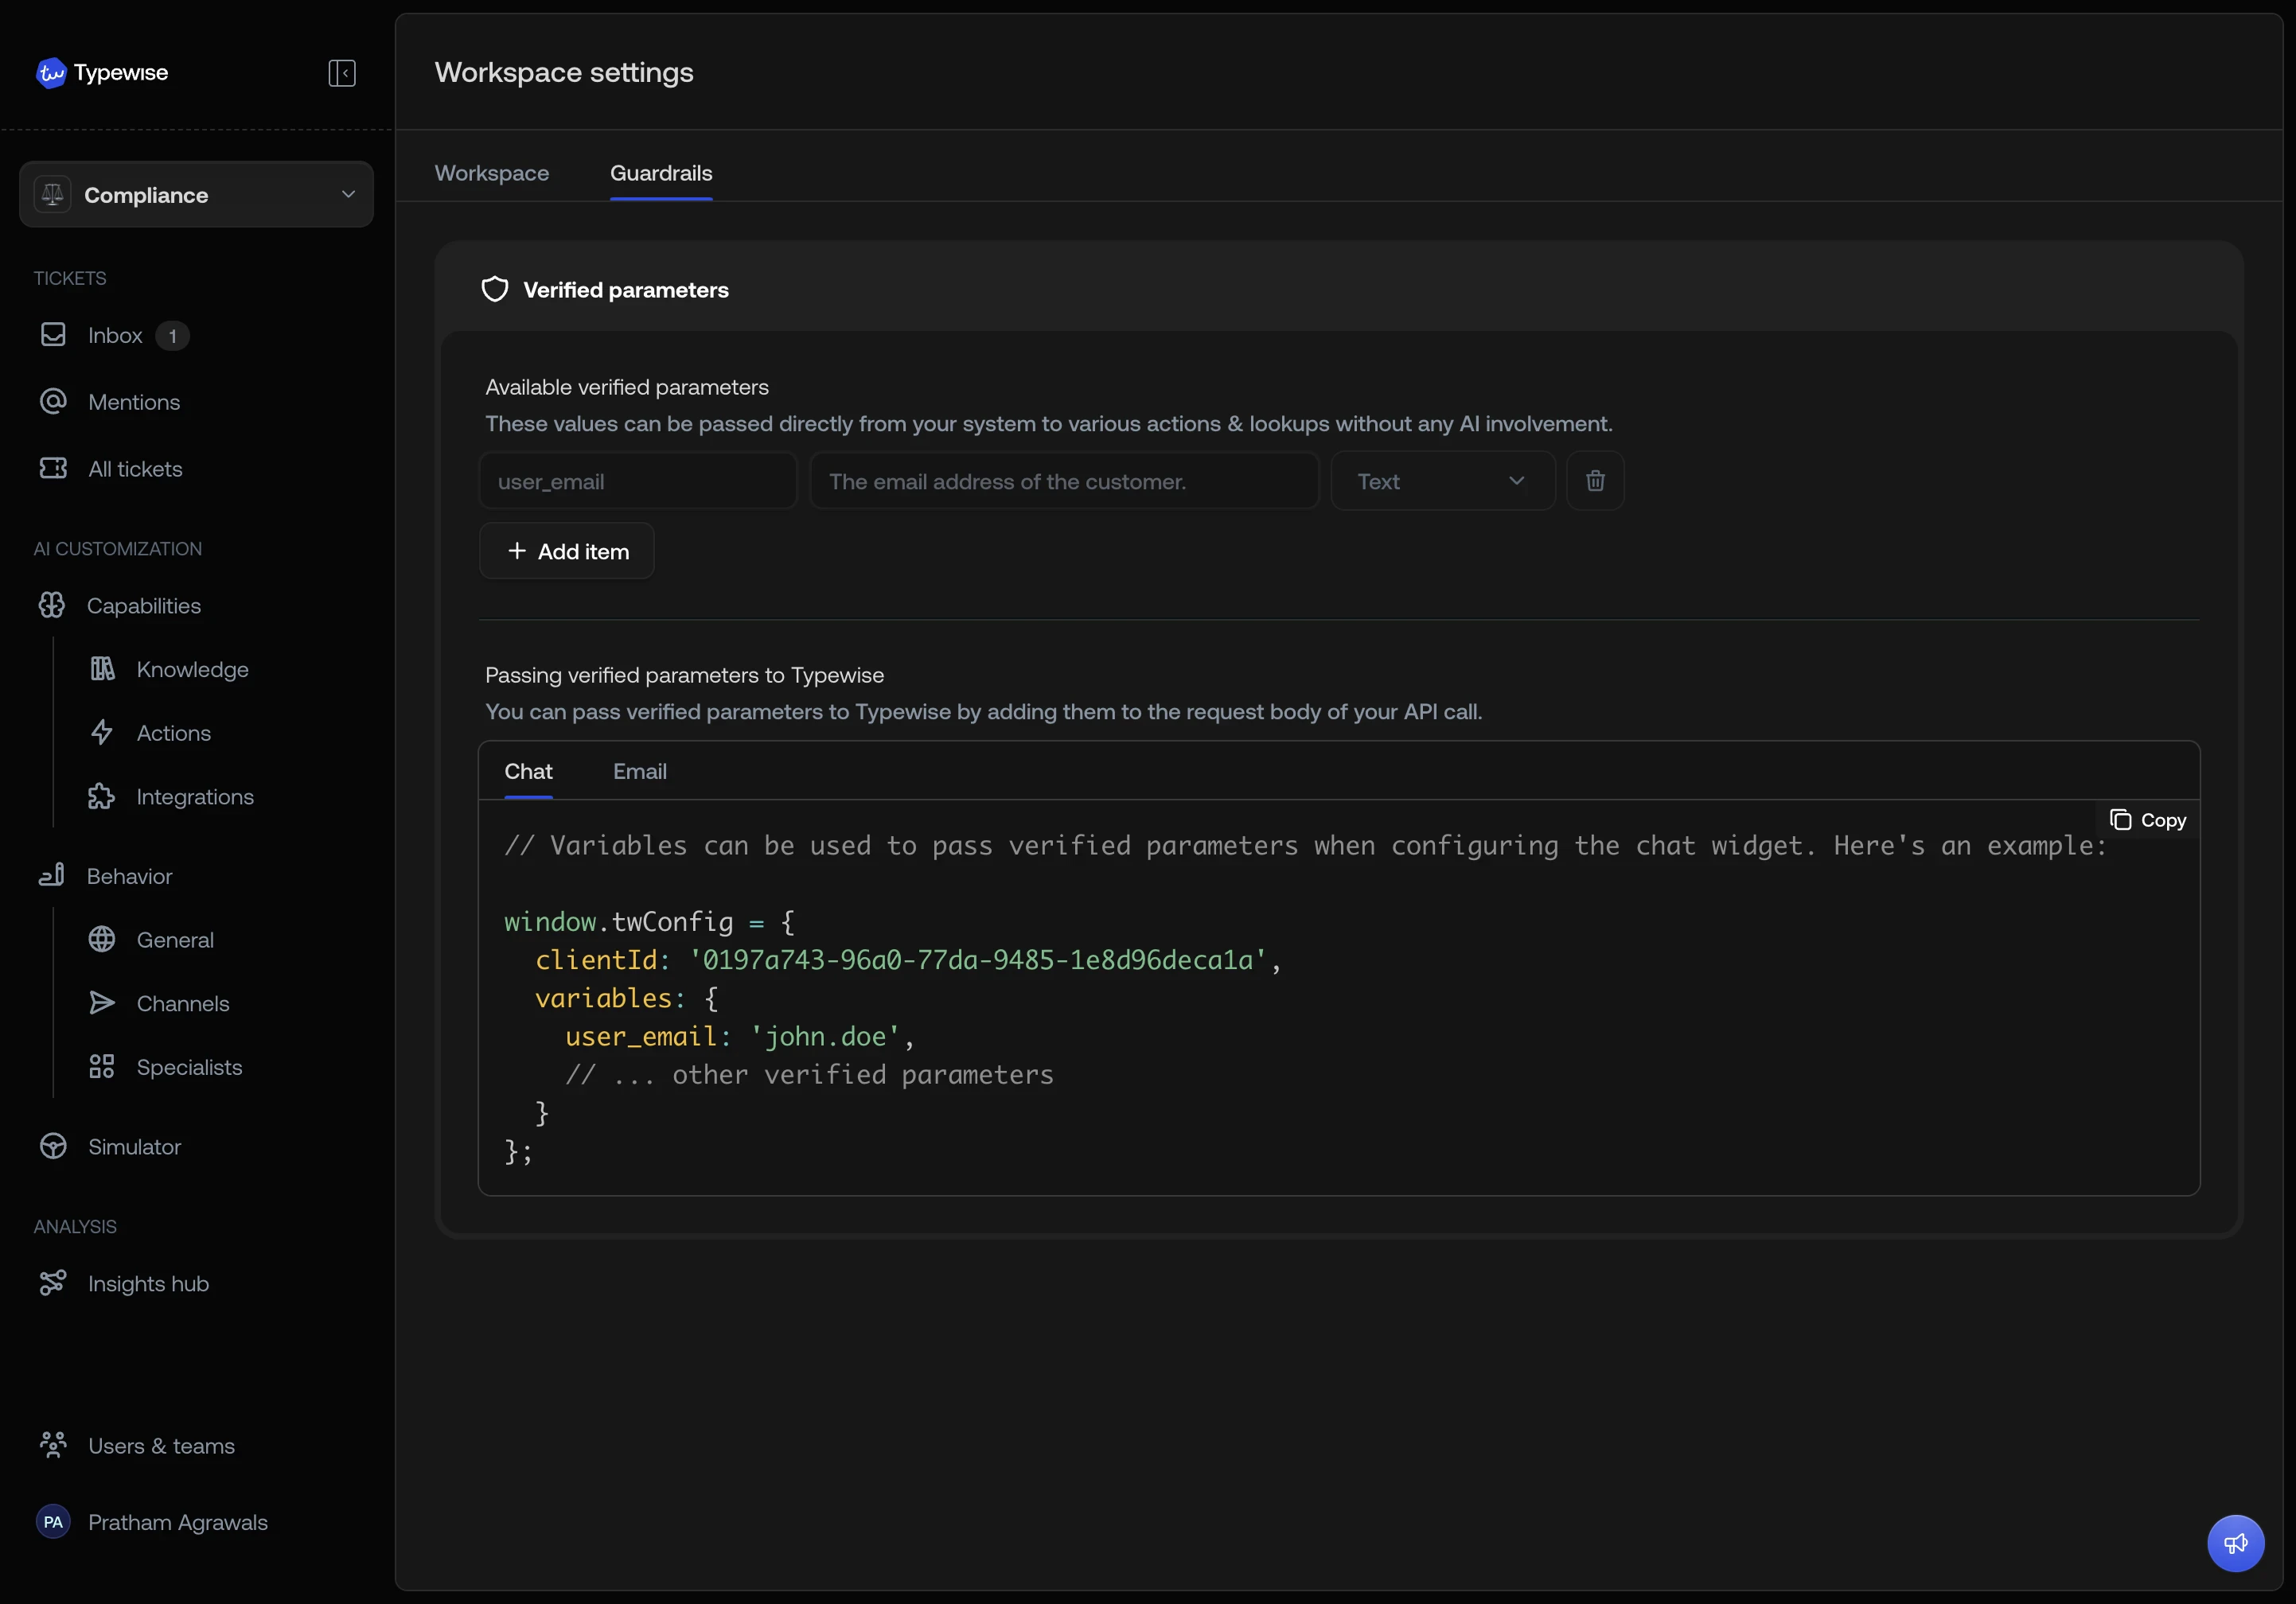Image resolution: width=2296 pixels, height=1604 pixels.
Task: Click the Pratham Agrawals profile avatar
Action: [53, 1522]
